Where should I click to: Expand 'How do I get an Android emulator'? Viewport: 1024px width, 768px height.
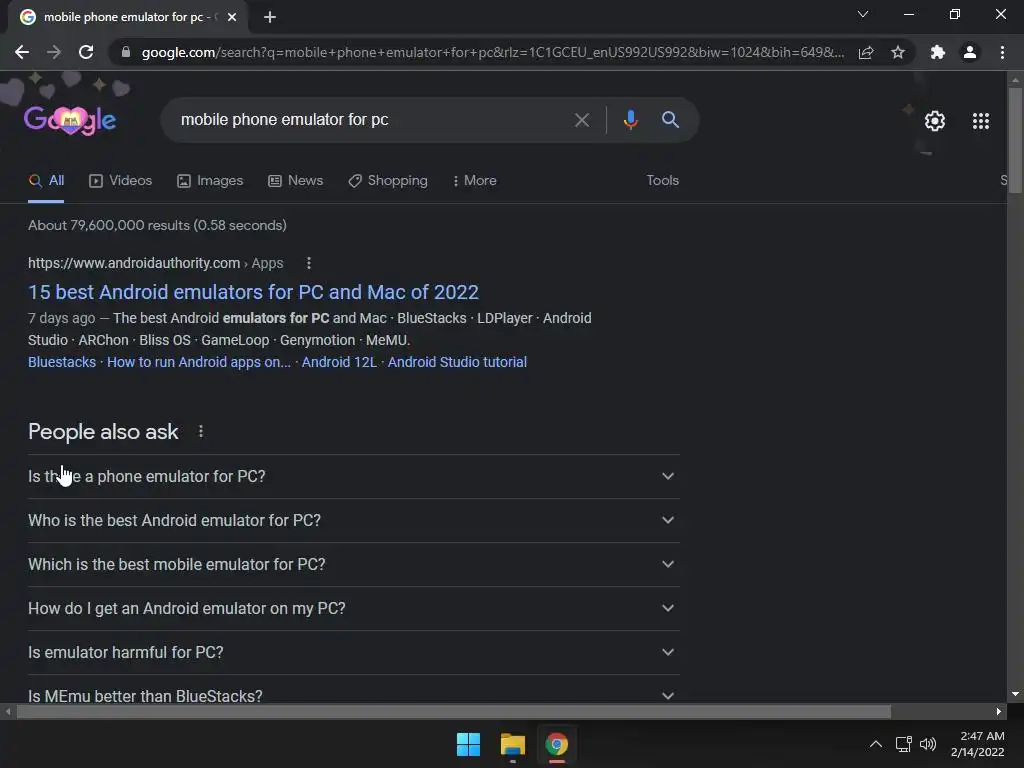coord(353,608)
